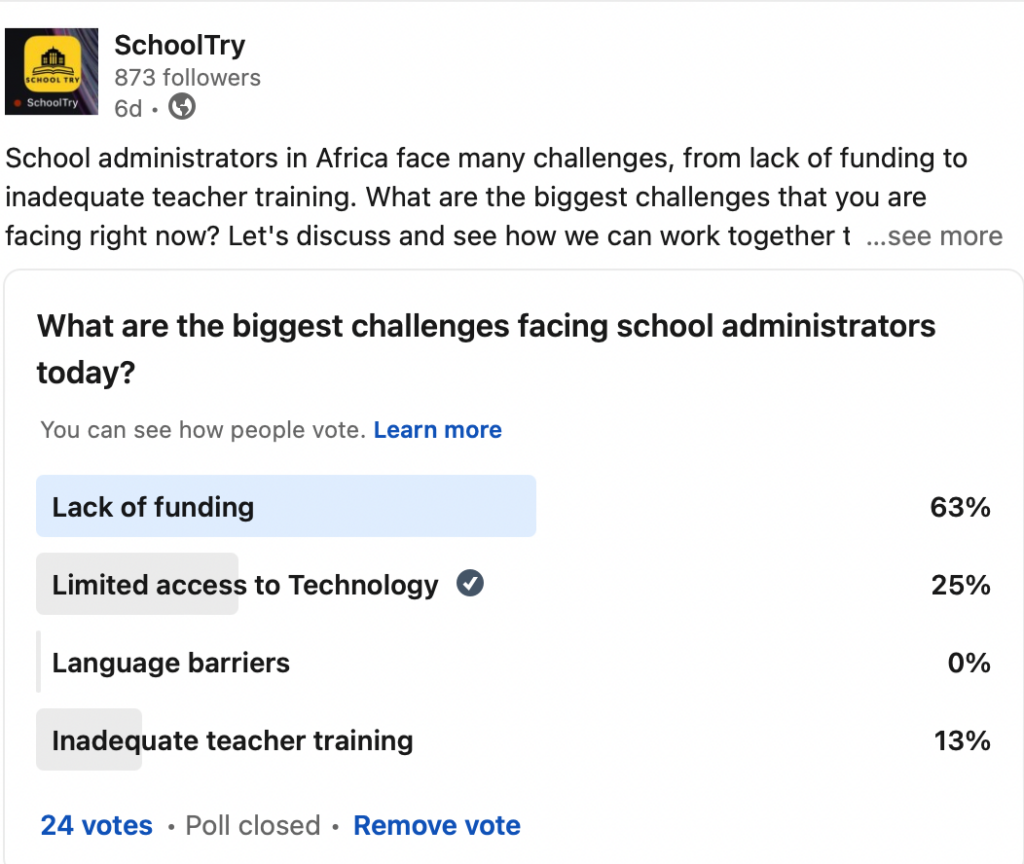Click the 25% result percentage
The width and height of the screenshot is (1024, 864).
[x=961, y=585]
